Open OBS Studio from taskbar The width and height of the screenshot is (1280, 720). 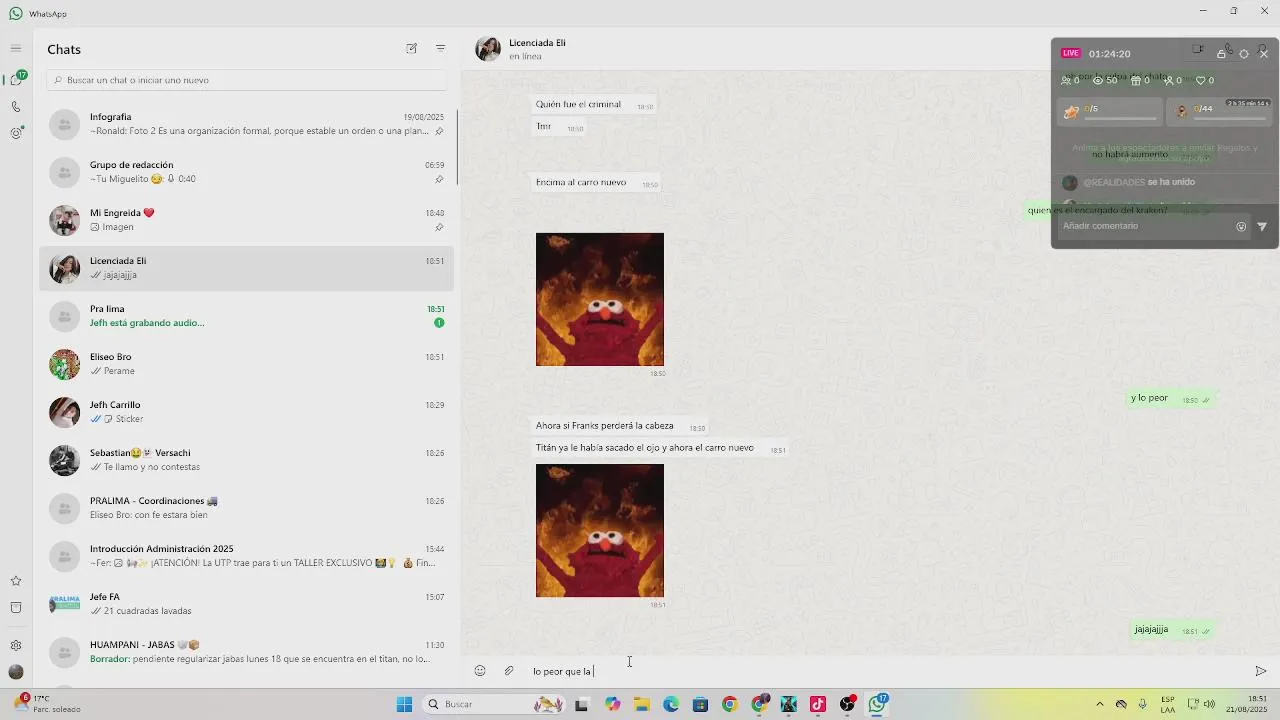pos(848,704)
